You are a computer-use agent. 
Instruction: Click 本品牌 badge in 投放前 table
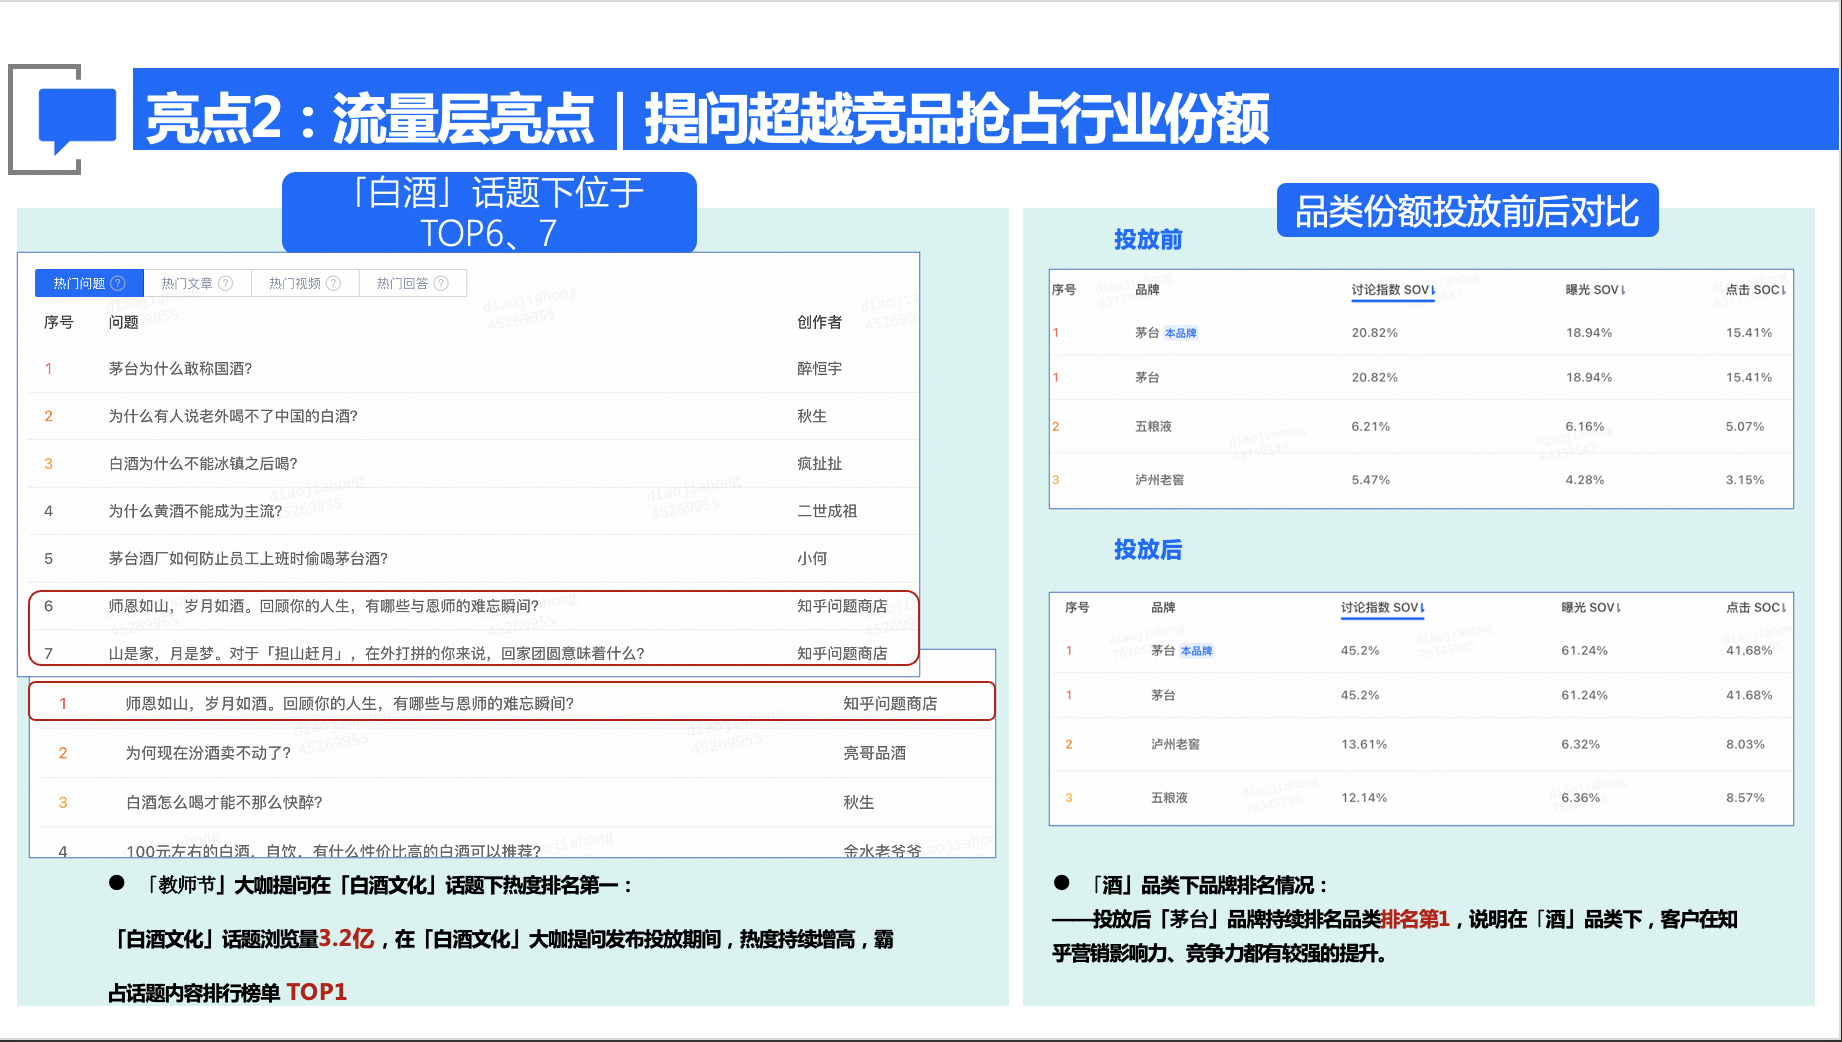click(1180, 334)
